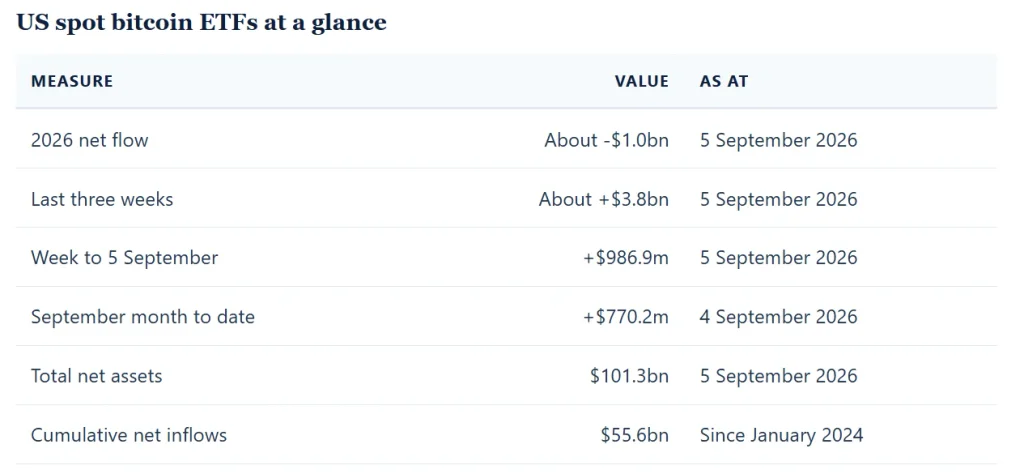Click the +$770.2m value cell

pos(626,317)
